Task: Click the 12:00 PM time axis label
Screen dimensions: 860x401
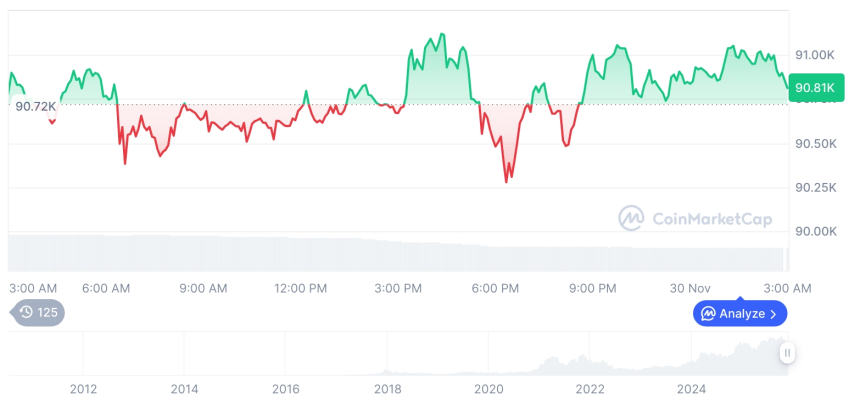Action: tap(301, 288)
